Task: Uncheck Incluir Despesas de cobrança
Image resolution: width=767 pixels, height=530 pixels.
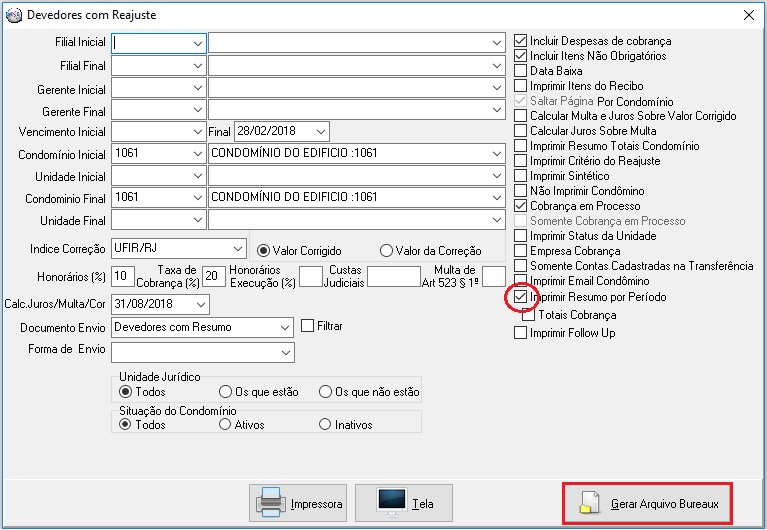Action: click(520, 41)
